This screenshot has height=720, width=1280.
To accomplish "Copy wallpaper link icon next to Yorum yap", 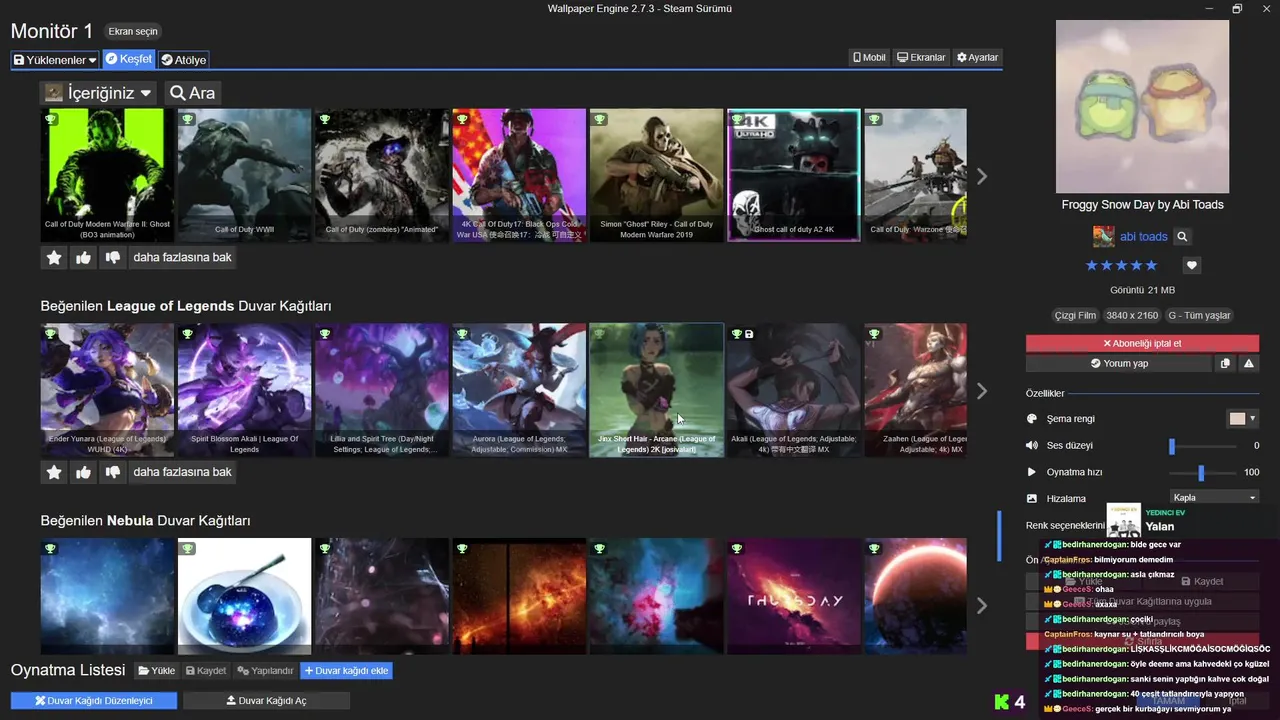I will [x=1225, y=363].
